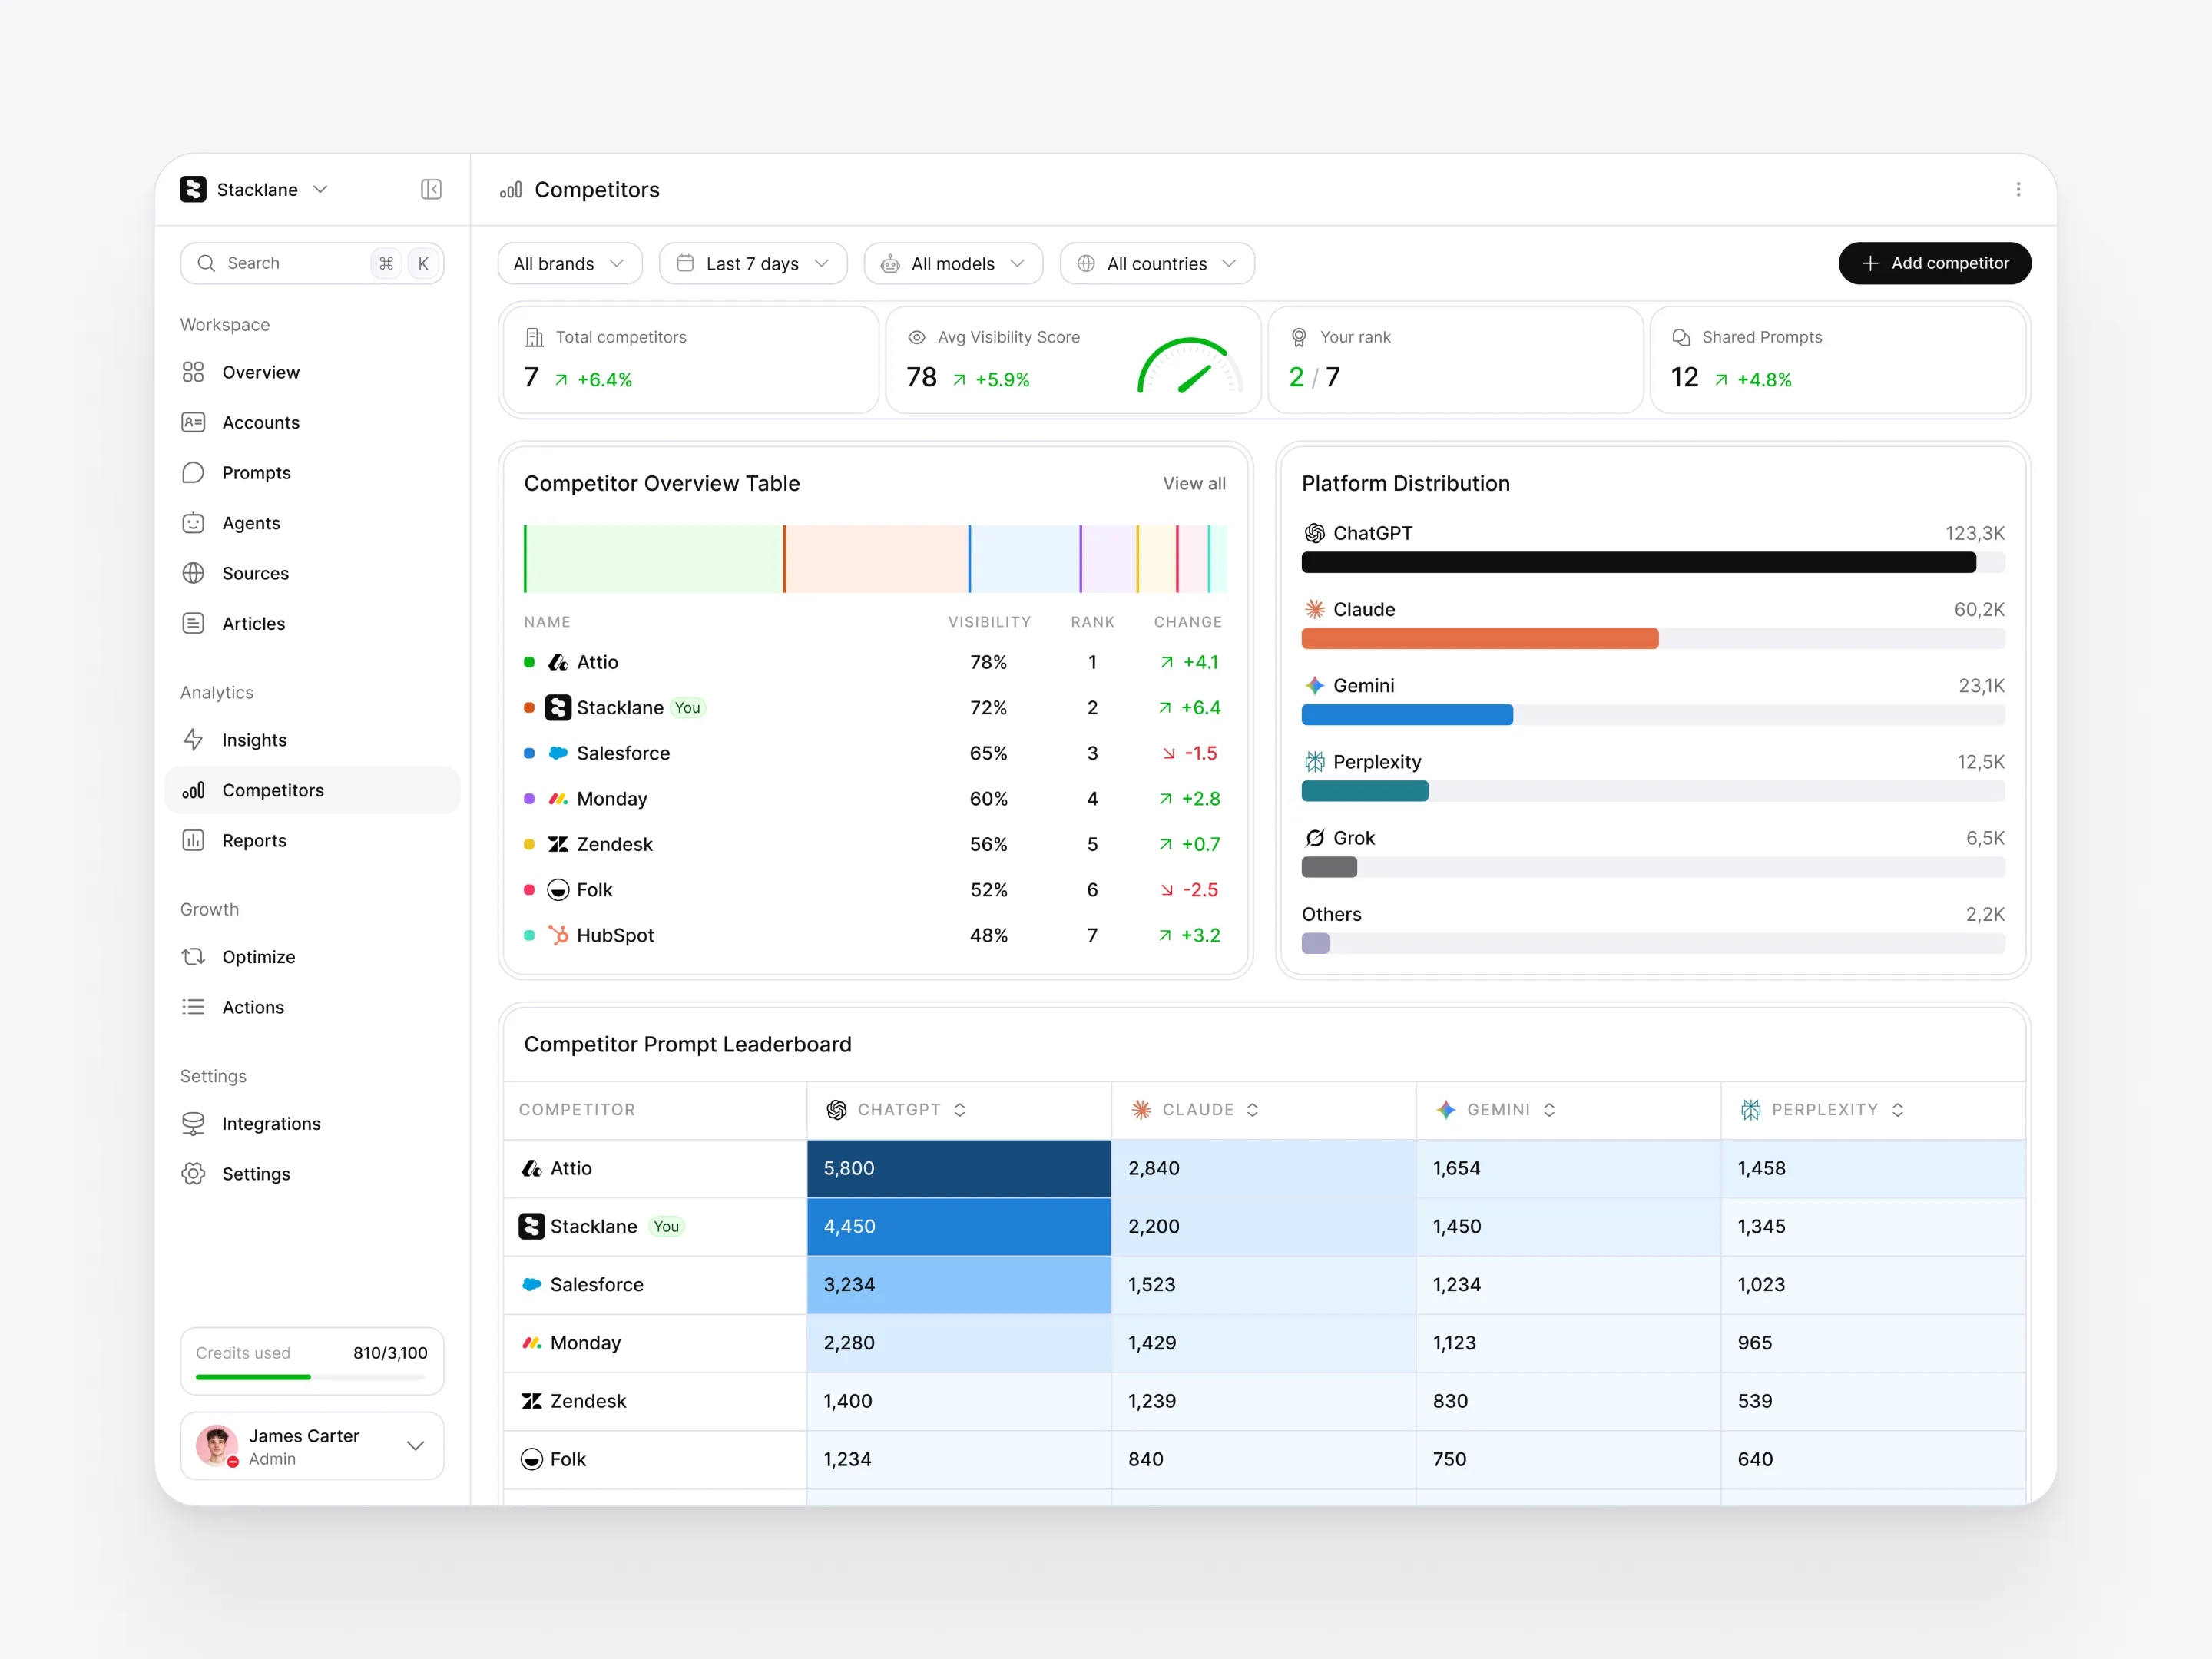Click the Agents robot icon
Viewport: 2212px width, 1659px height.
tap(193, 523)
